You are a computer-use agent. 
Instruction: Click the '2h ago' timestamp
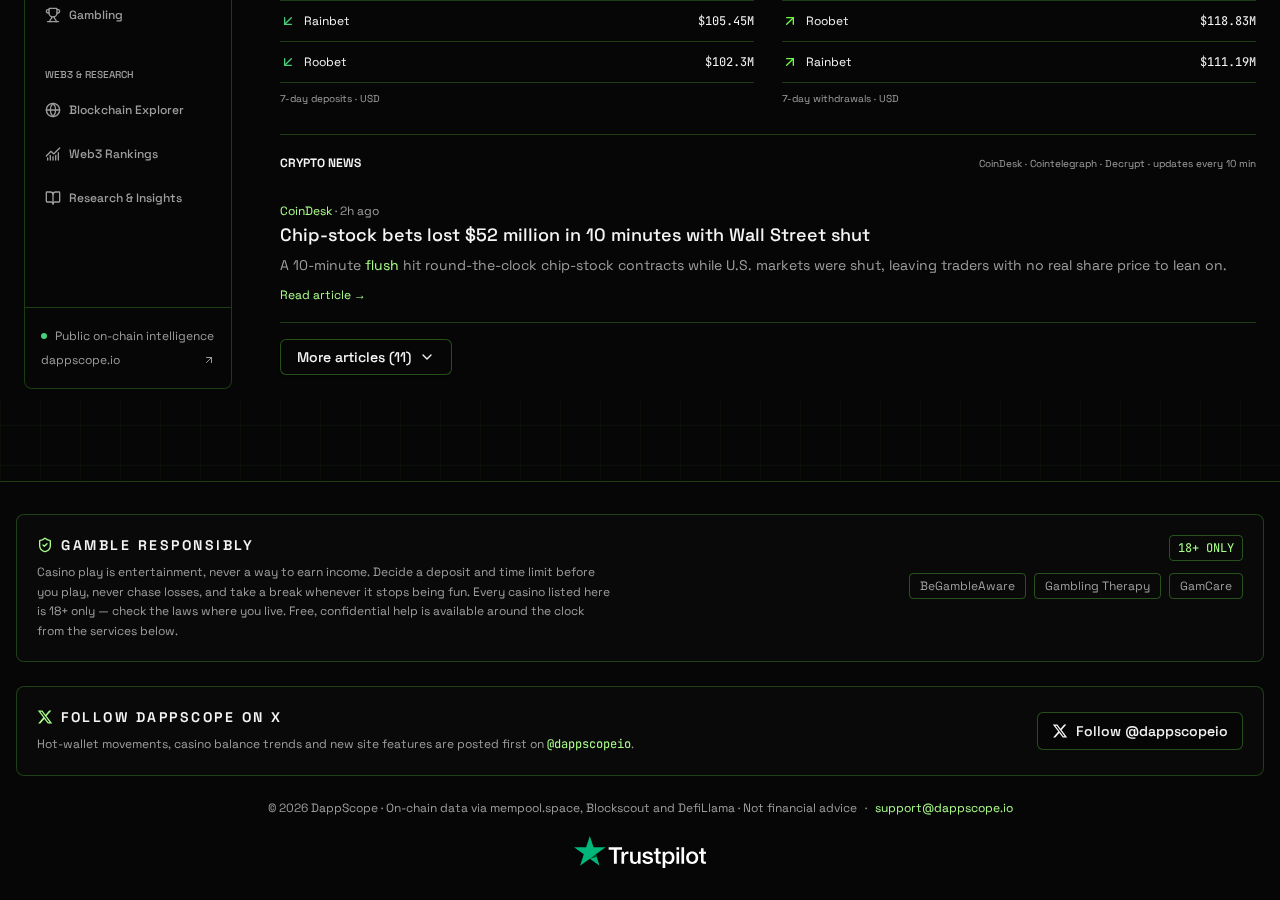coord(359,211)
